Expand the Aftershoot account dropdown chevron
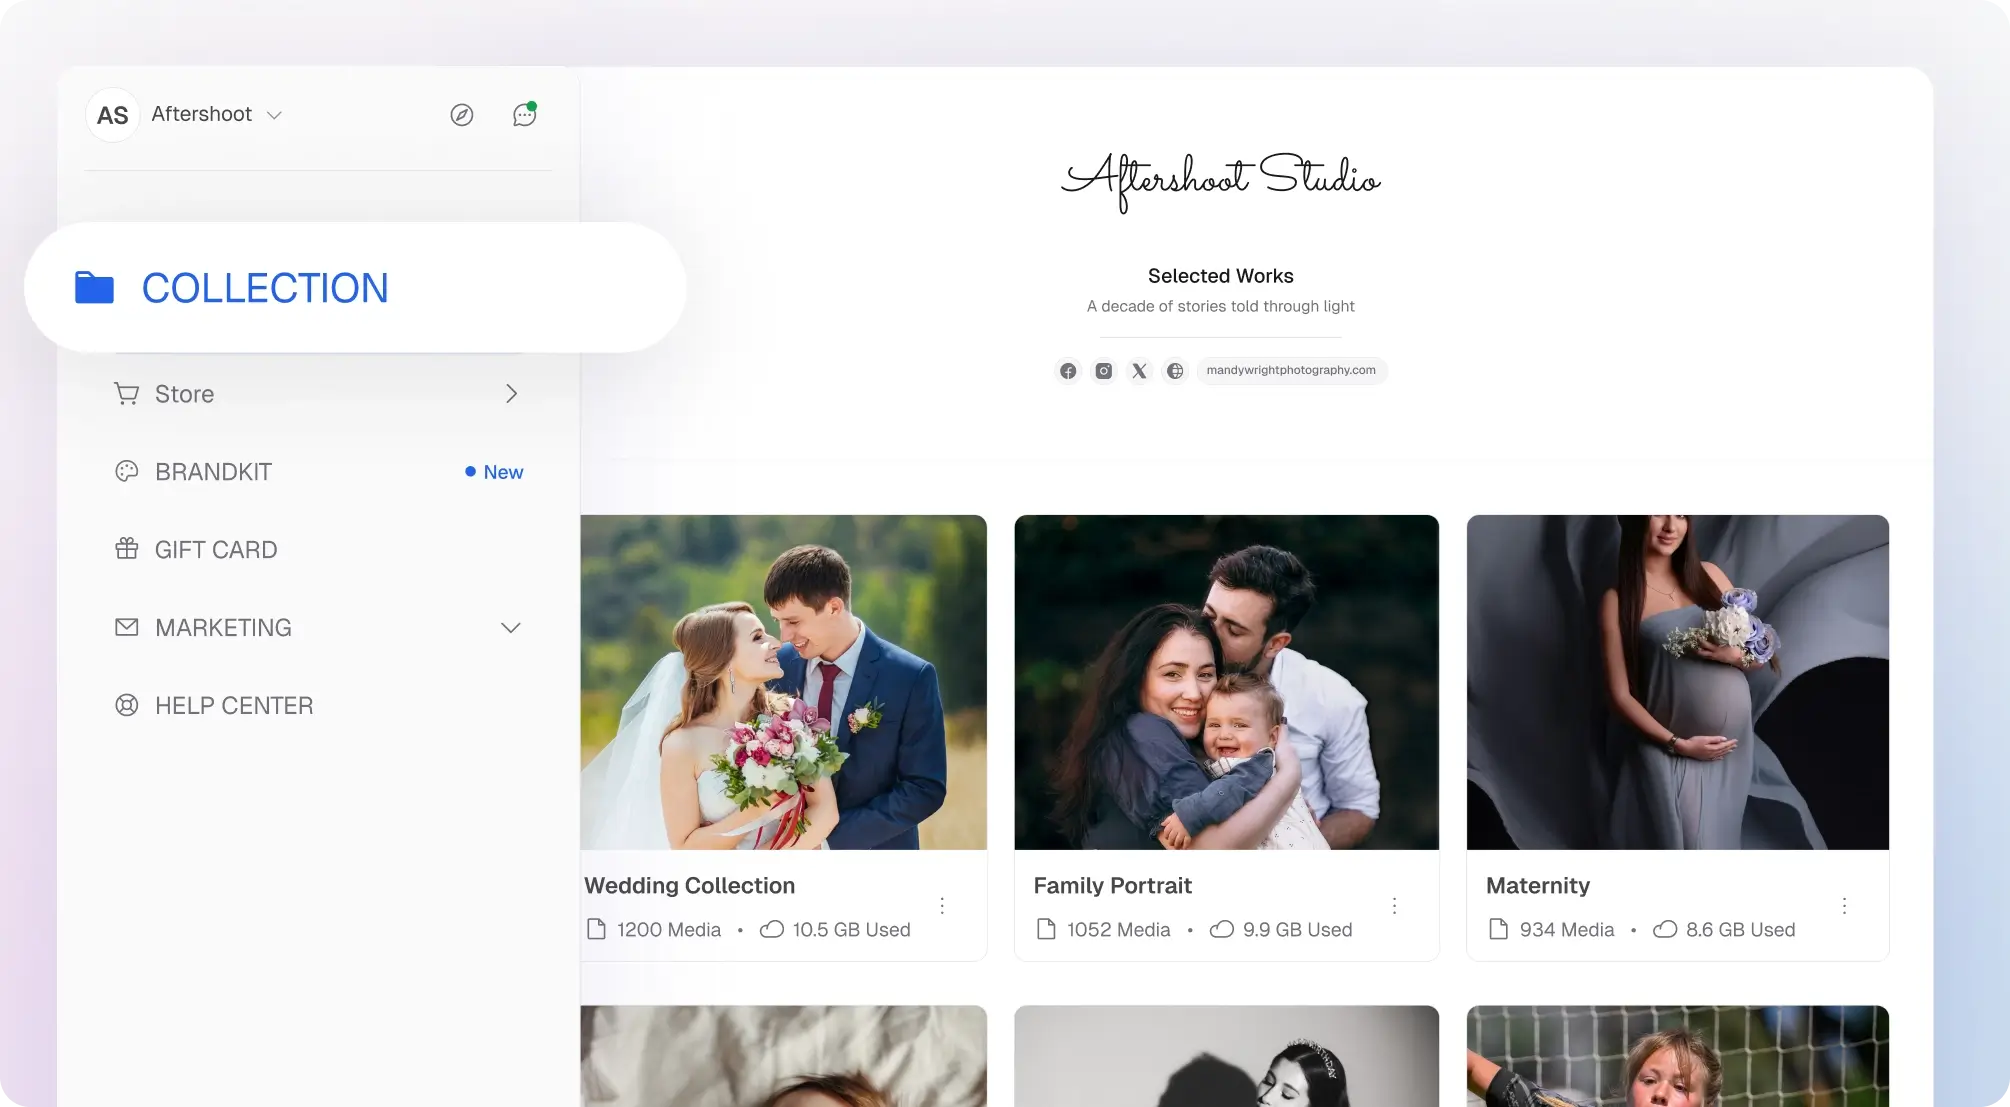 click(274, 115)
